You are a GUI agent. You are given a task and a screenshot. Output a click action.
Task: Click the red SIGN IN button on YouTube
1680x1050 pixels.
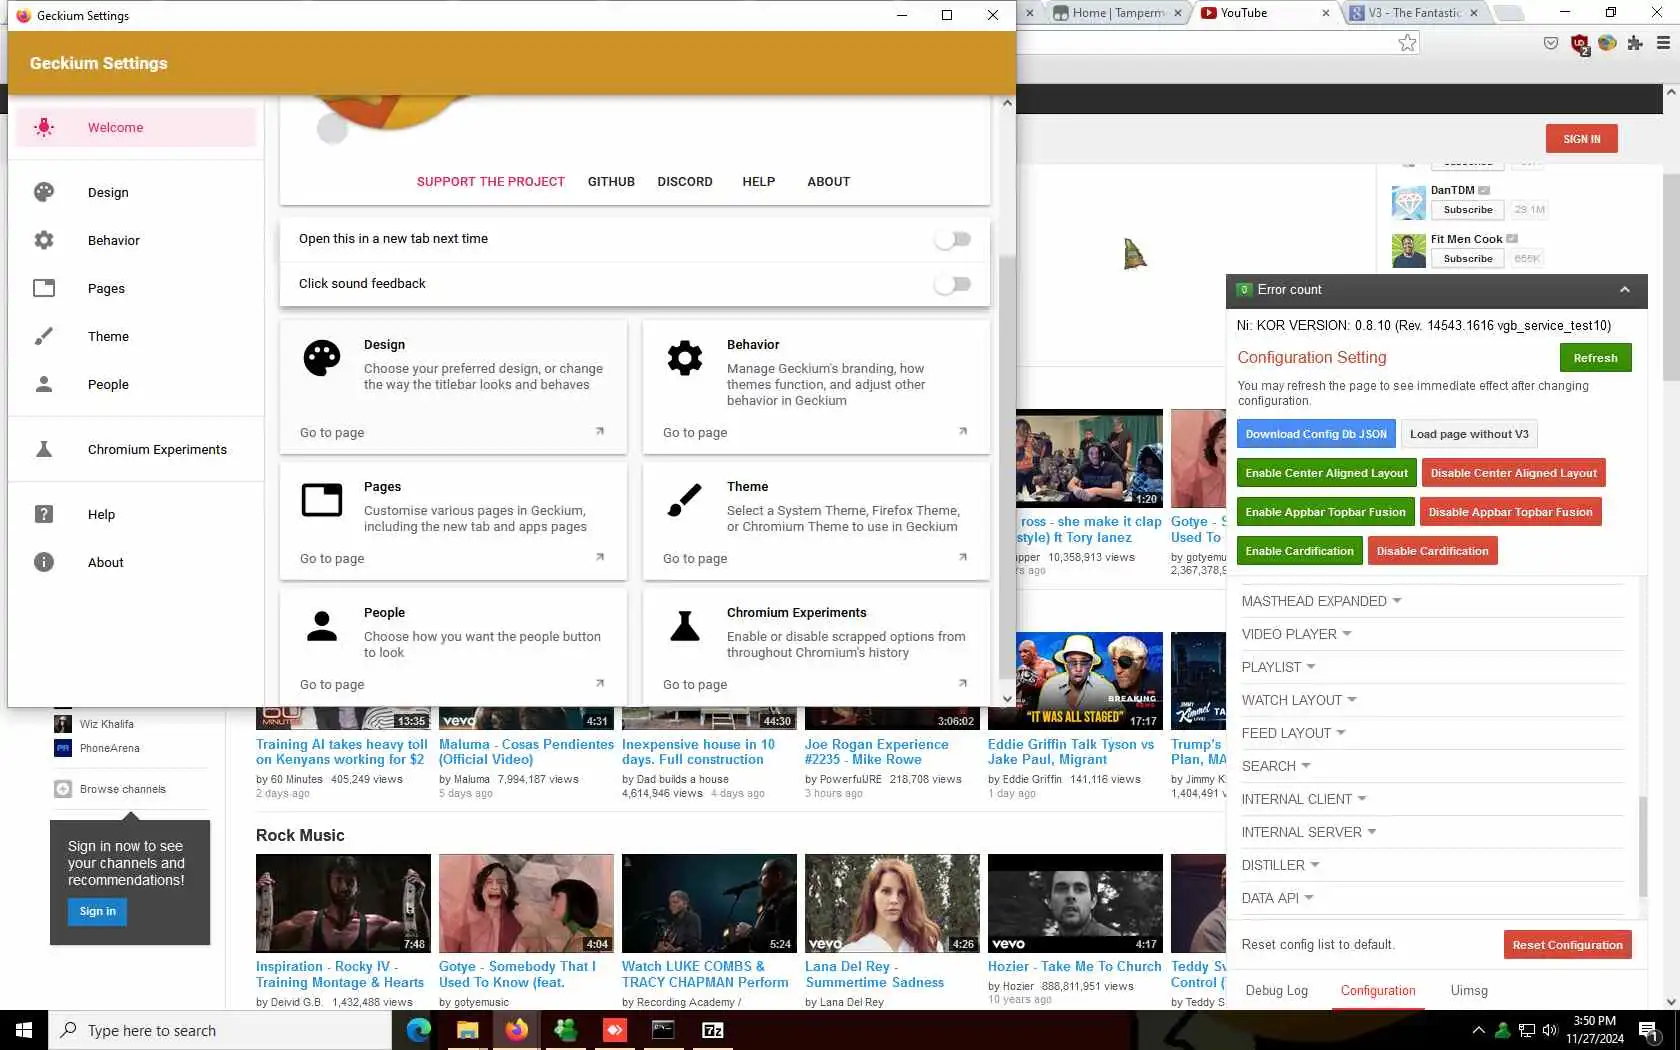(1582, 139)
